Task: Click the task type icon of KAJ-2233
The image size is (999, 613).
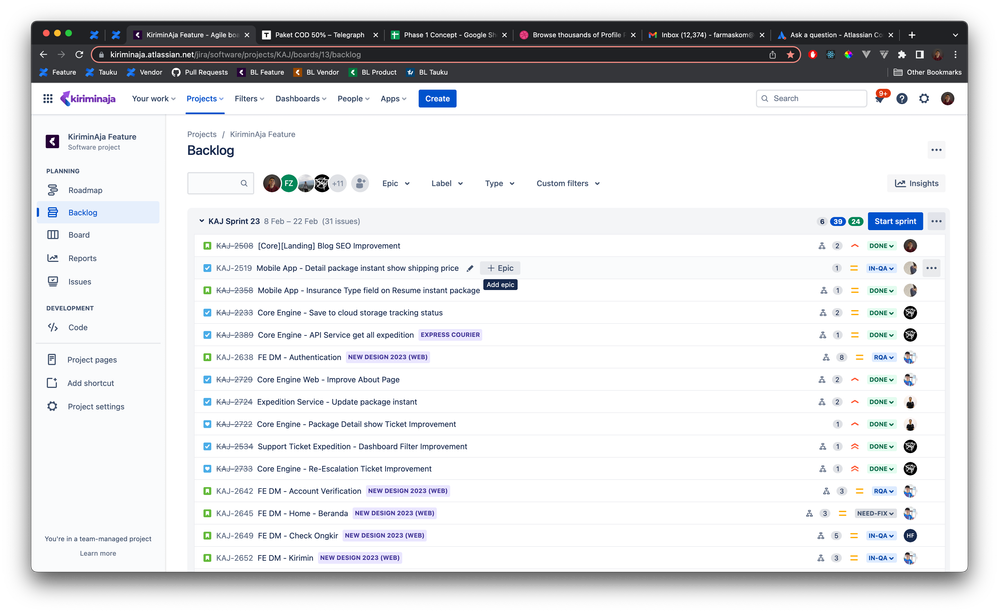Action: 207,313
